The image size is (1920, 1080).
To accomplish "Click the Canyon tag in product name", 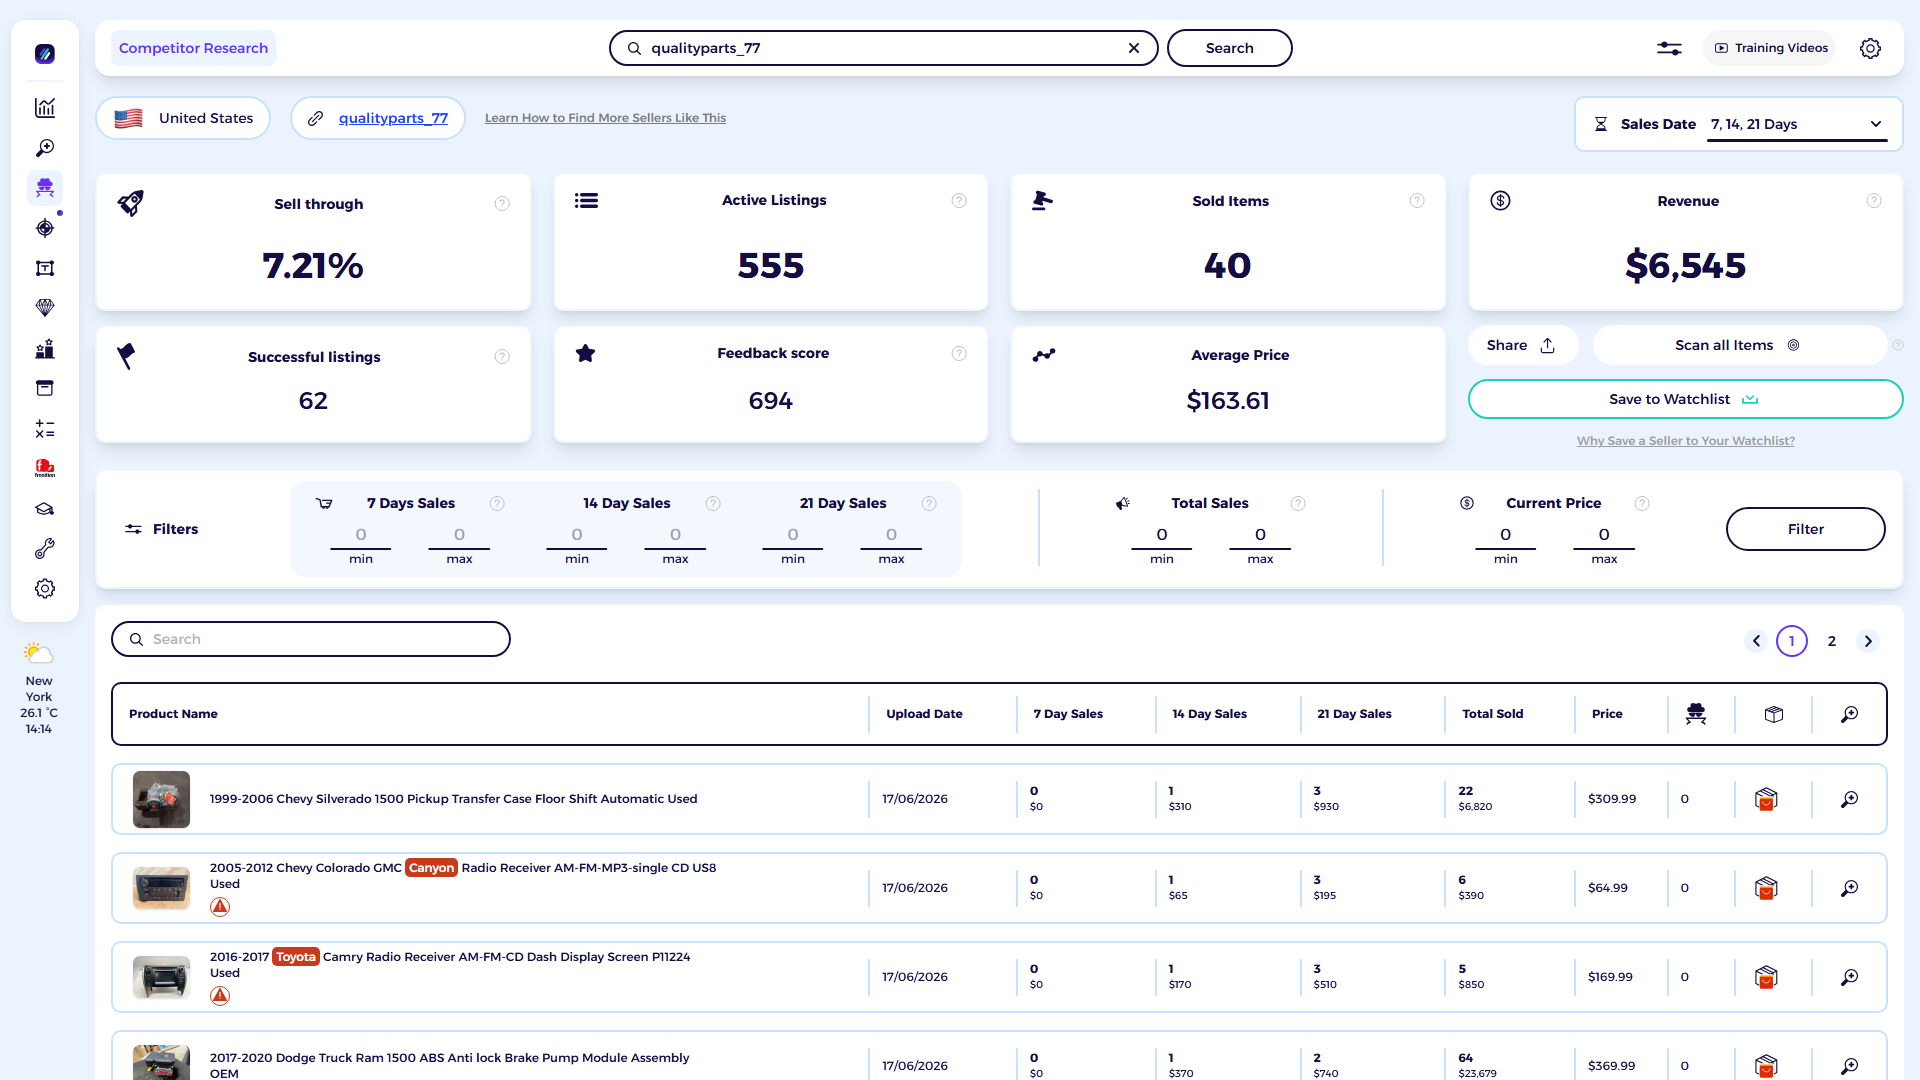I will click(431, 868).
